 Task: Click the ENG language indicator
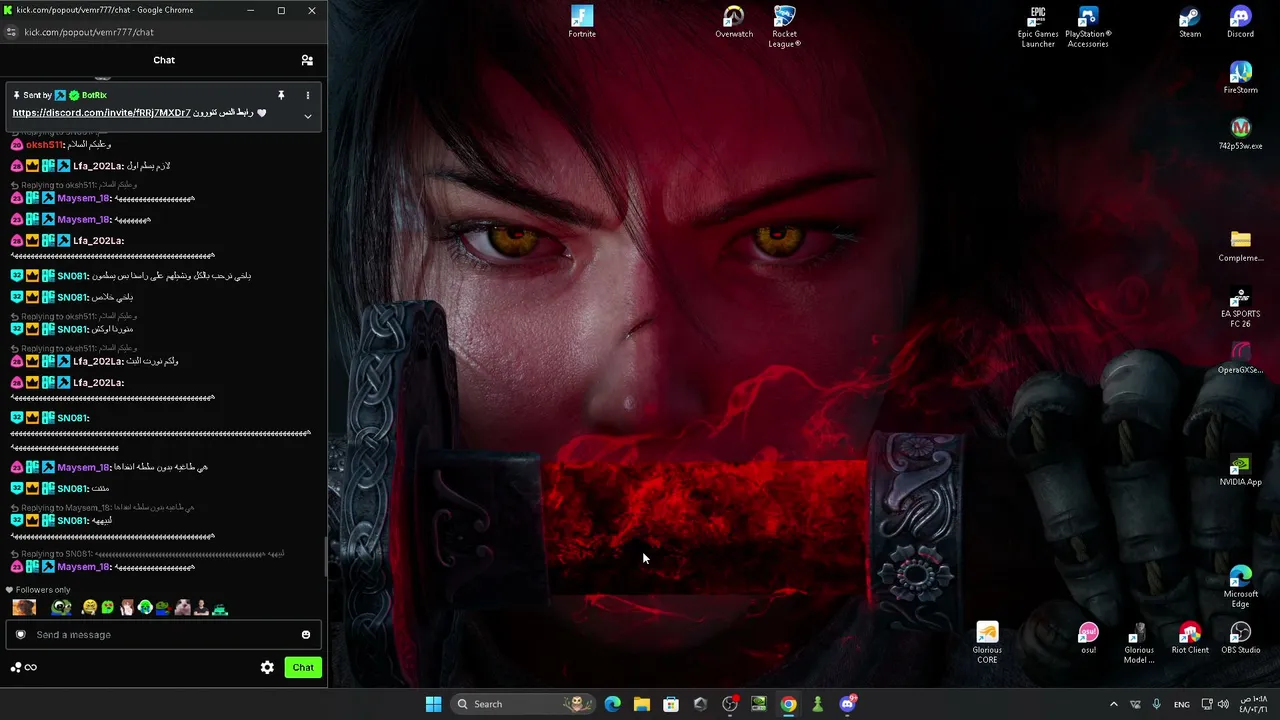tap(1181, 704)
